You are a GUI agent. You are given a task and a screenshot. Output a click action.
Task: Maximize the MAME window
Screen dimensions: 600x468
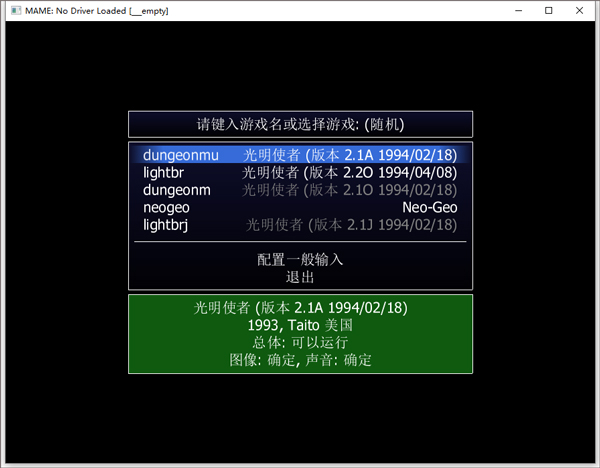coord(549,10)
